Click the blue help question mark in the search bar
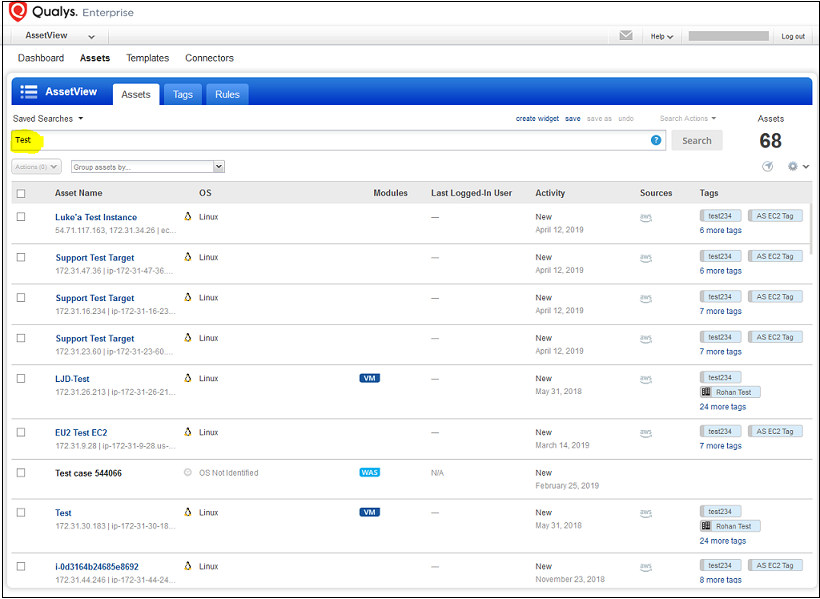 pyautogui.click(x=658, y=140)
